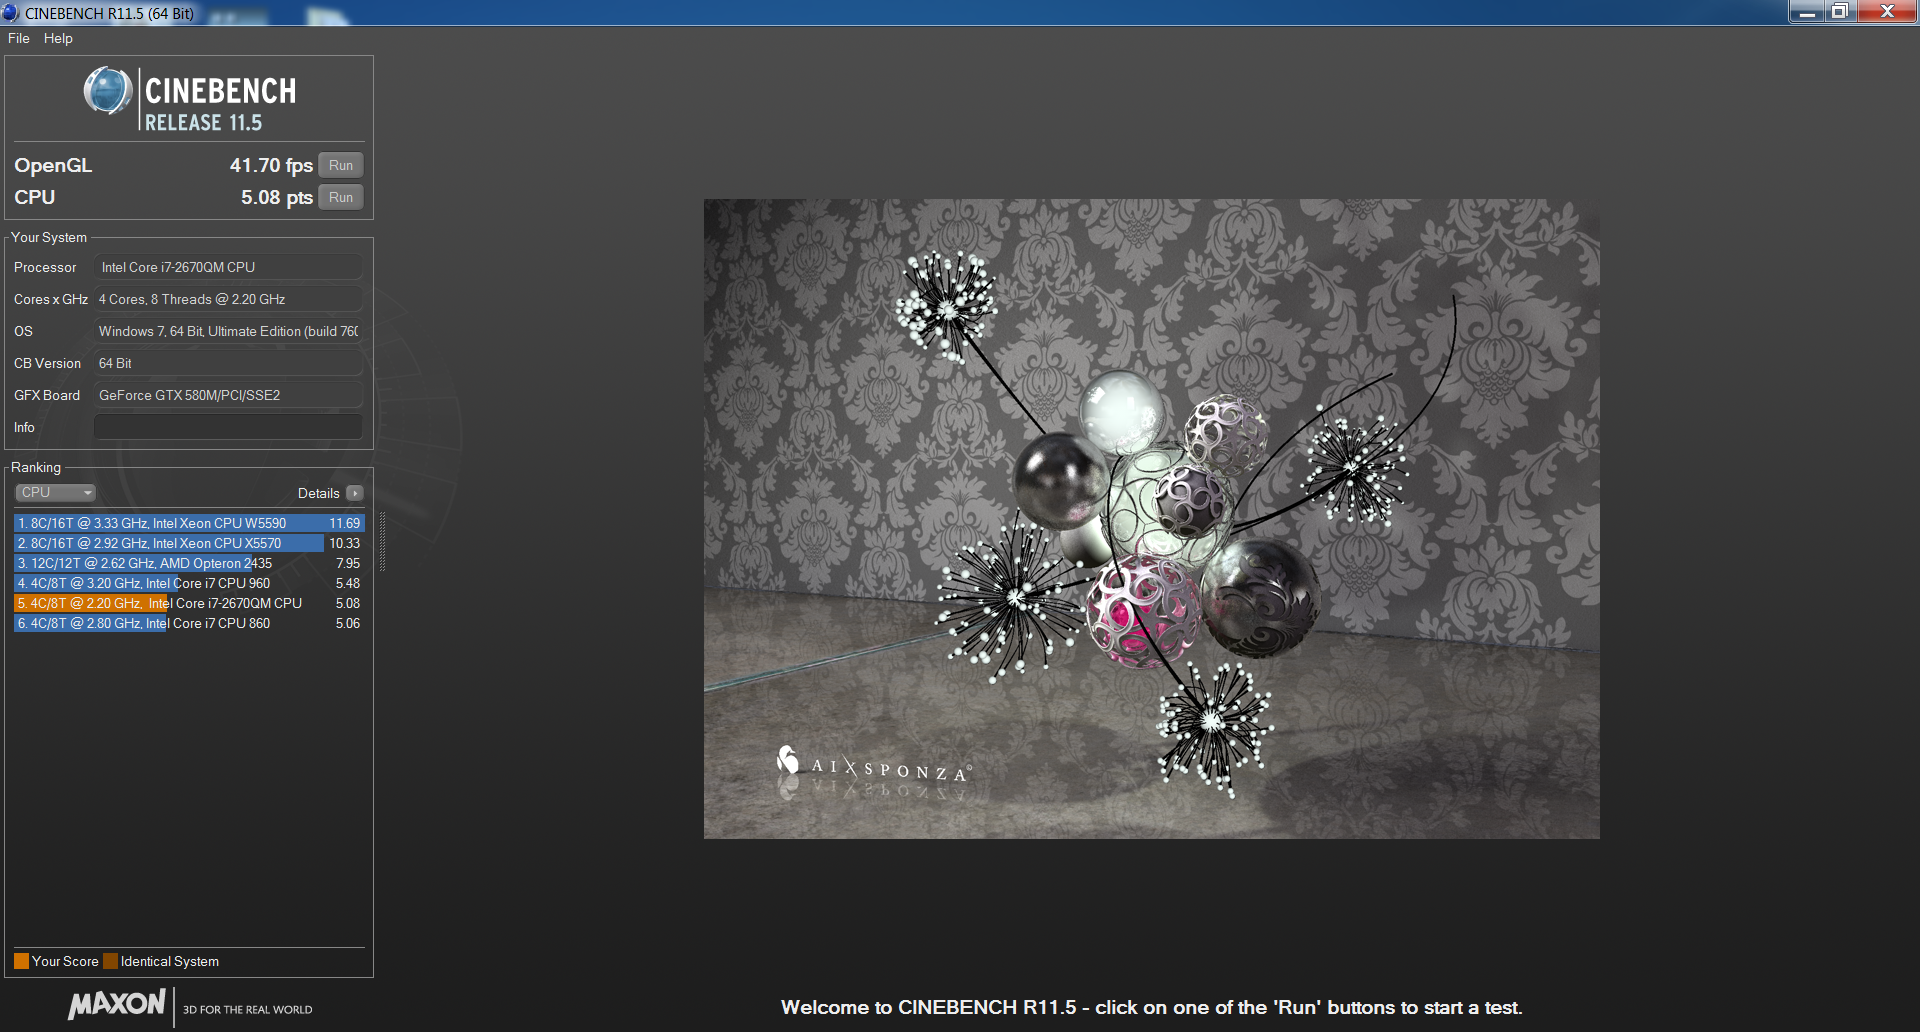The width and height of the screenshot is (1920, 1032).
Task: Click the OpenGL score 41.70 fps
Action: tap(271, 165)
